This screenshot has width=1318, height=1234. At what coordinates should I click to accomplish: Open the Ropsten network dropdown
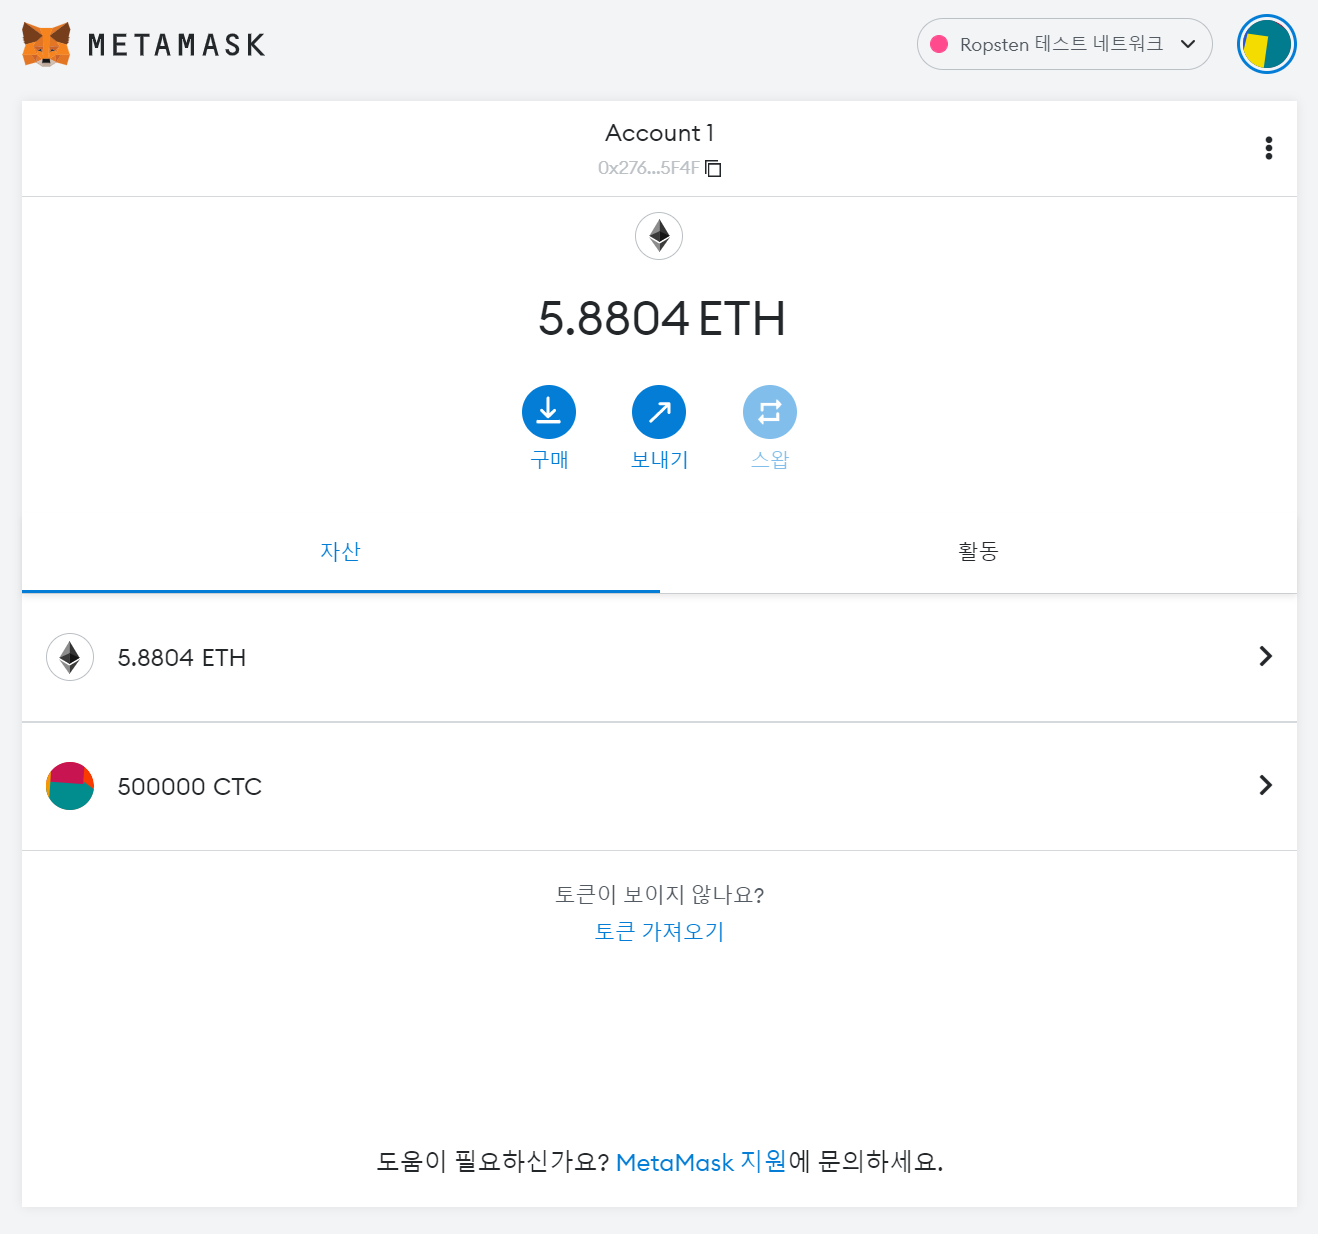[1064, 44]
